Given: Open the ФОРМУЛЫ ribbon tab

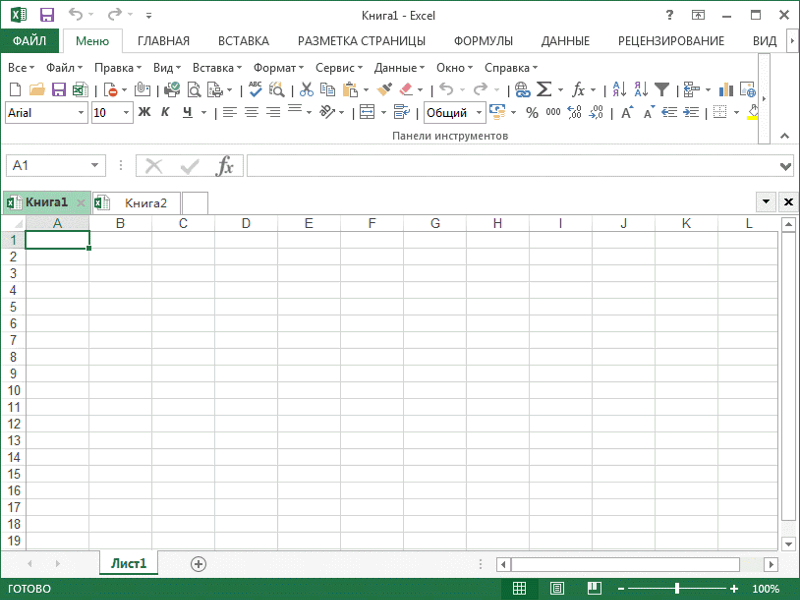Looking at the screenshot, I should coord(483,41).
